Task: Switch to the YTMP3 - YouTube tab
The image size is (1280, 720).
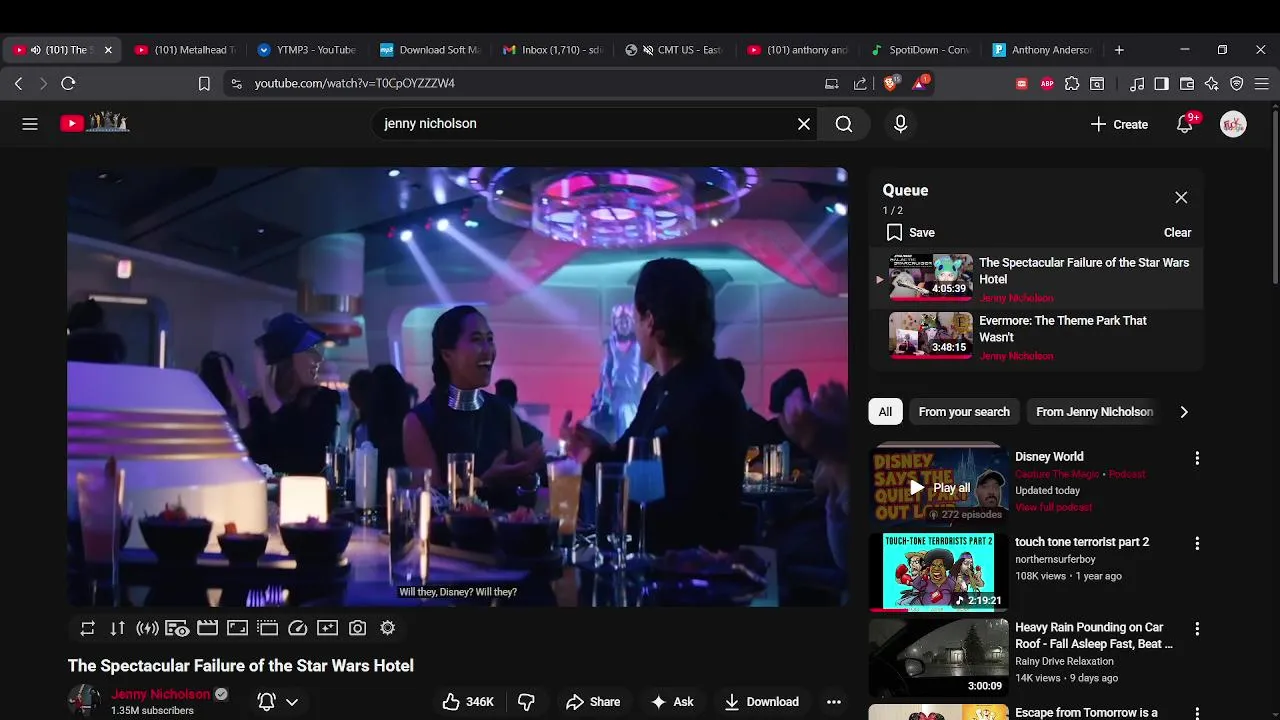Action: tap(307, 50)
